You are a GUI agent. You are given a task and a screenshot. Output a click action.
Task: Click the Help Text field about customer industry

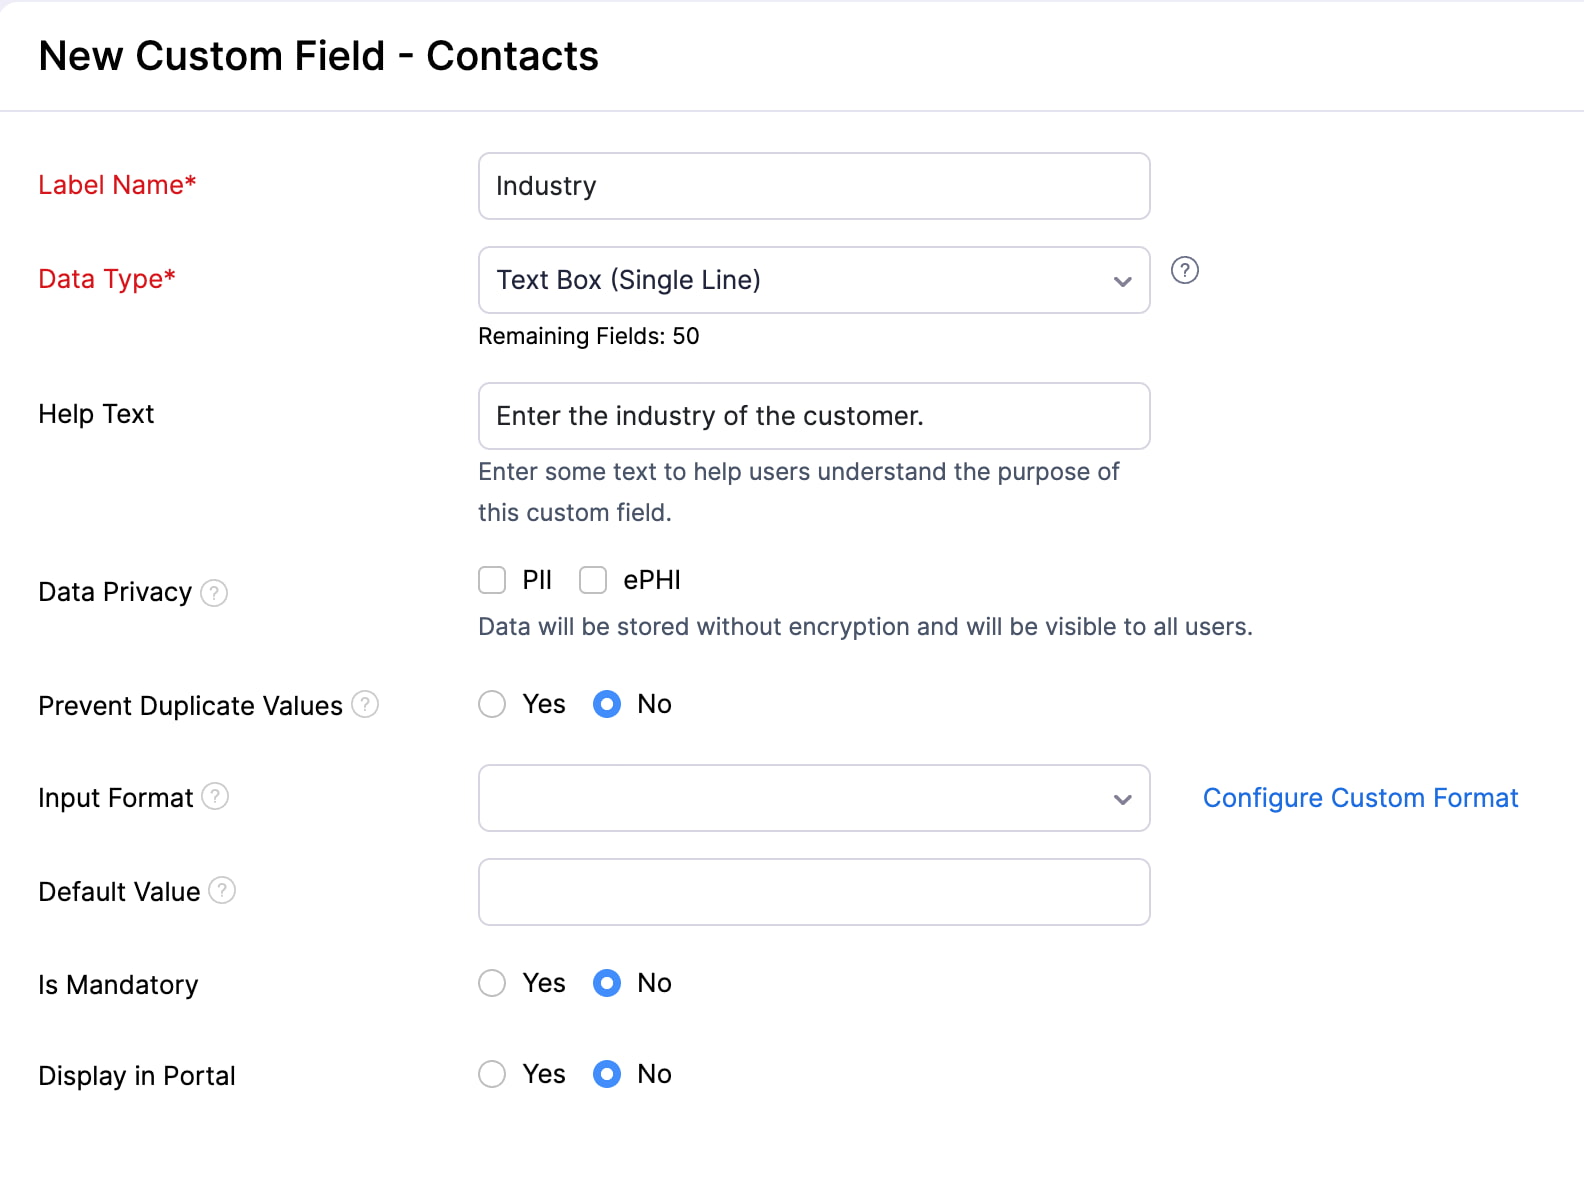pyautogui.click(x=813, y=416)
